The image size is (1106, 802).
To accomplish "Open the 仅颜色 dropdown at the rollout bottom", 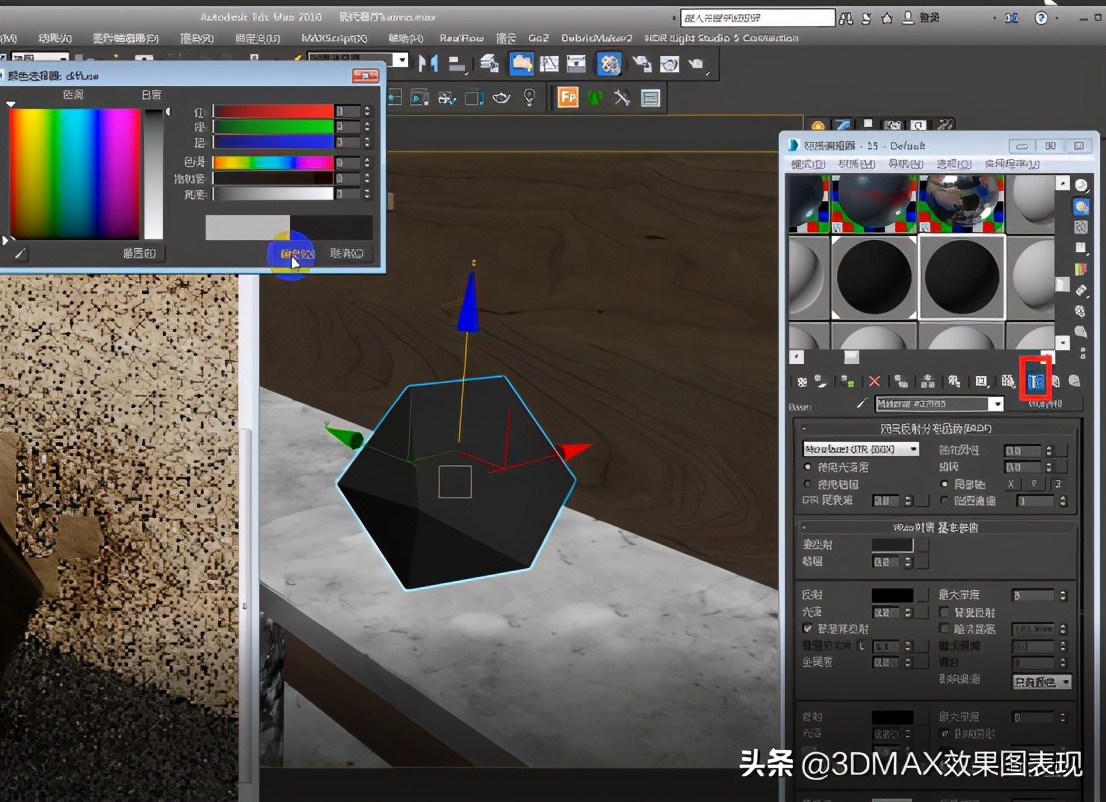I will coord(1041,682).
